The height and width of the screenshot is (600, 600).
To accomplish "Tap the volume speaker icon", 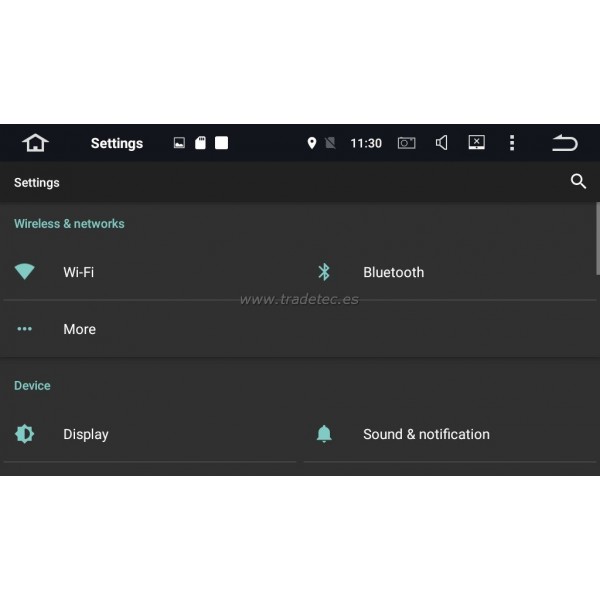I will (441, 143).
